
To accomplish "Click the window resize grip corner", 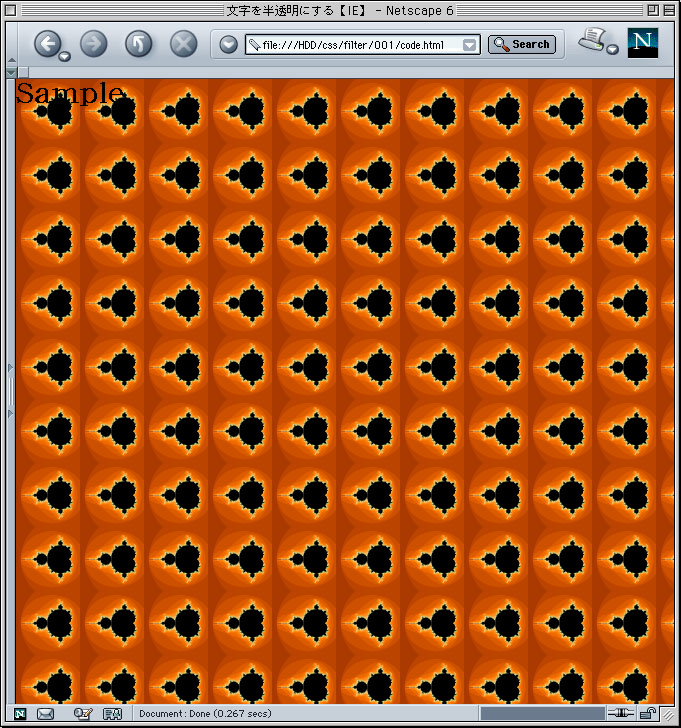I will point(668,714).
